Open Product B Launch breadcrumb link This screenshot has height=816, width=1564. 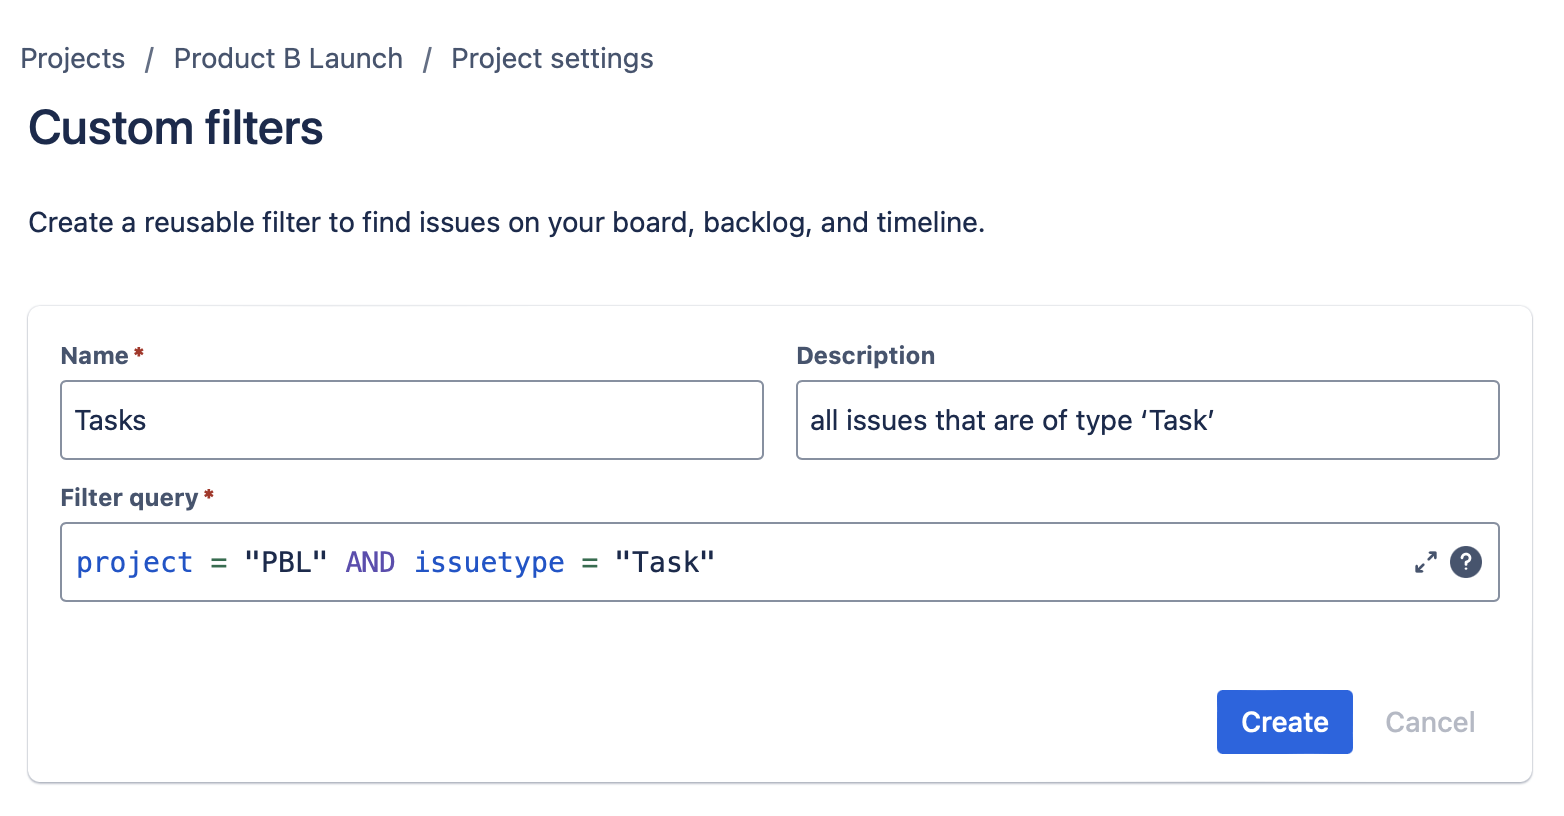pyautogui.click(x=288, y=59)
